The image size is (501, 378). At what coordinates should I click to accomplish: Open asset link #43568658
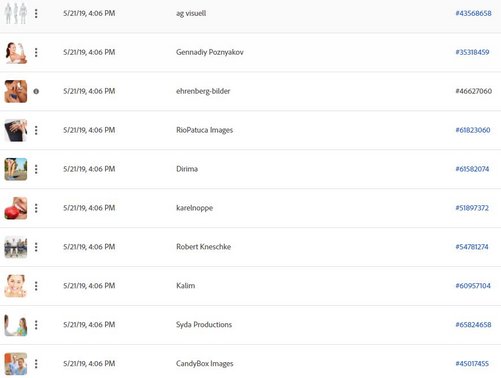tap(473, 13)
